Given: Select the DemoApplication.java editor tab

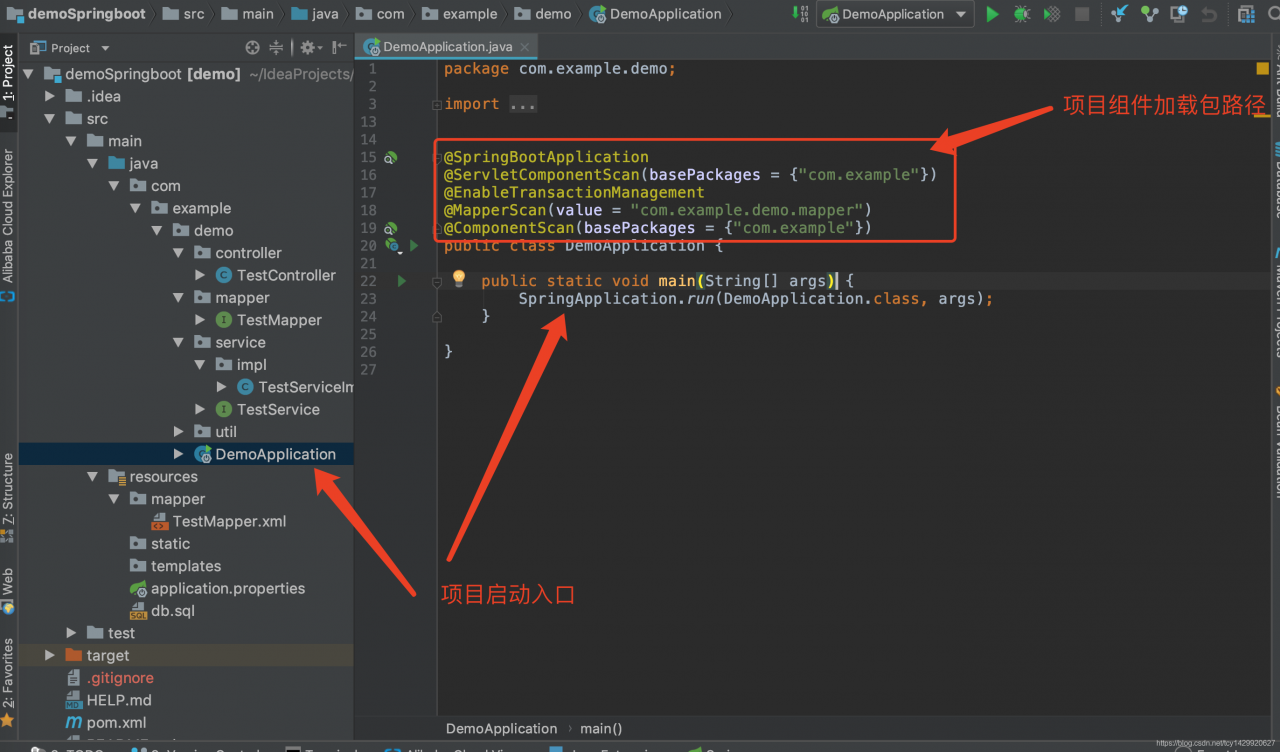Looking at the screenshot, I should (x=447, y=46).
